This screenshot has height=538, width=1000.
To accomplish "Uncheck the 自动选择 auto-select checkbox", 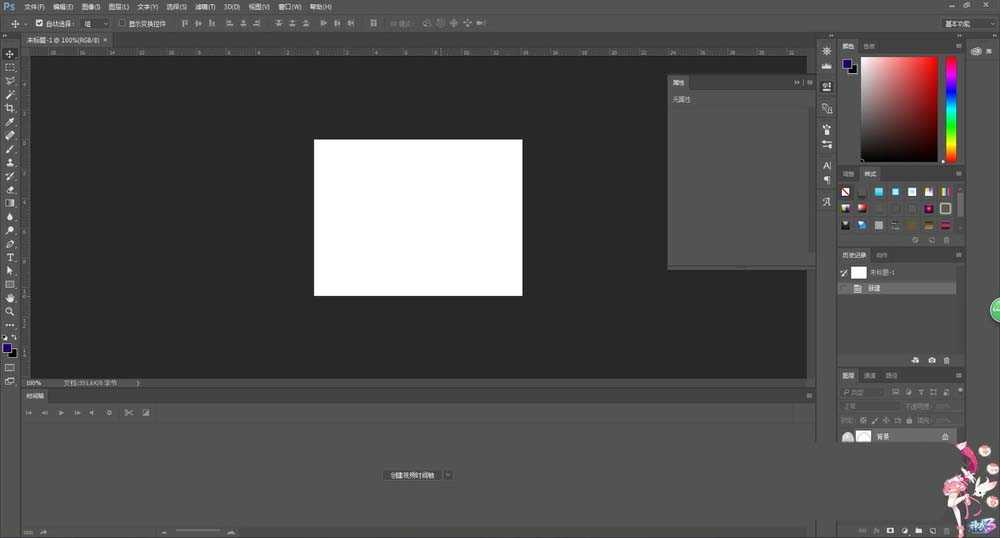I will [39, 22].
